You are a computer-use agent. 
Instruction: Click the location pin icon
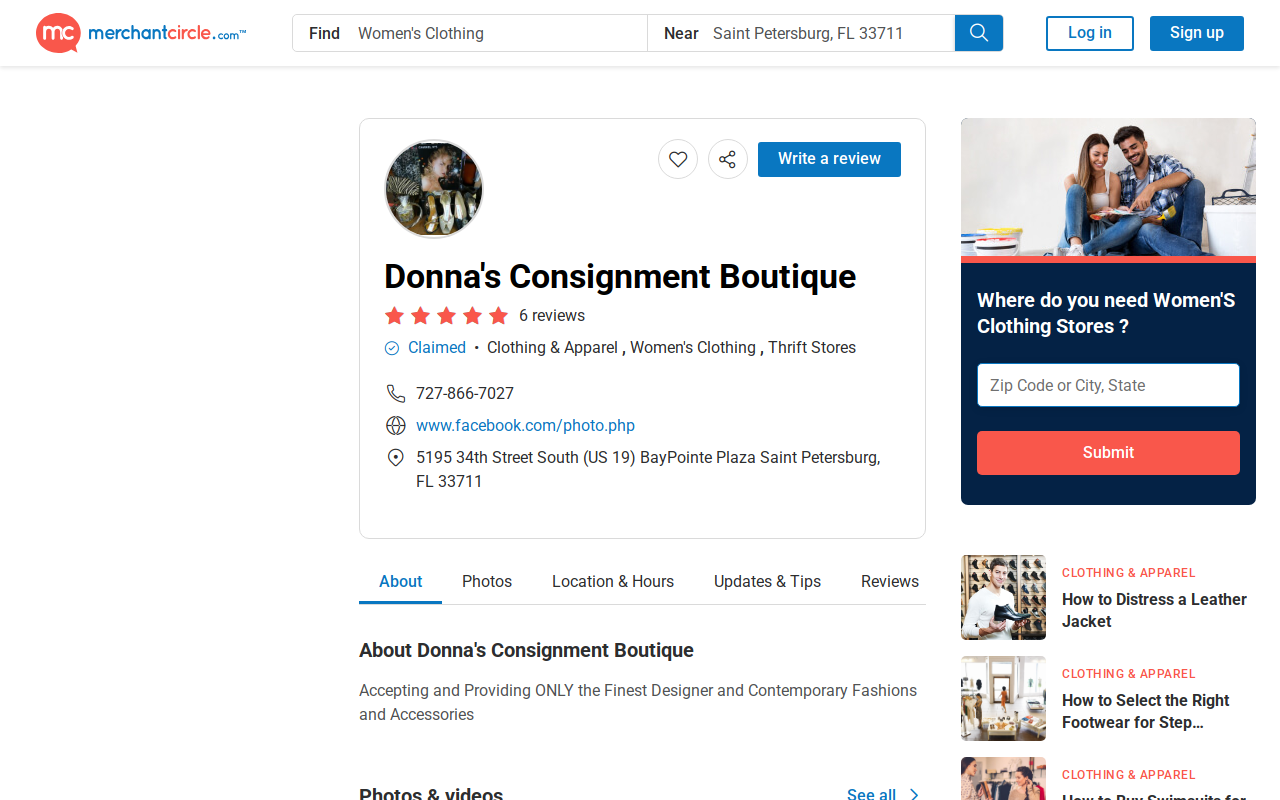[396, 457]
